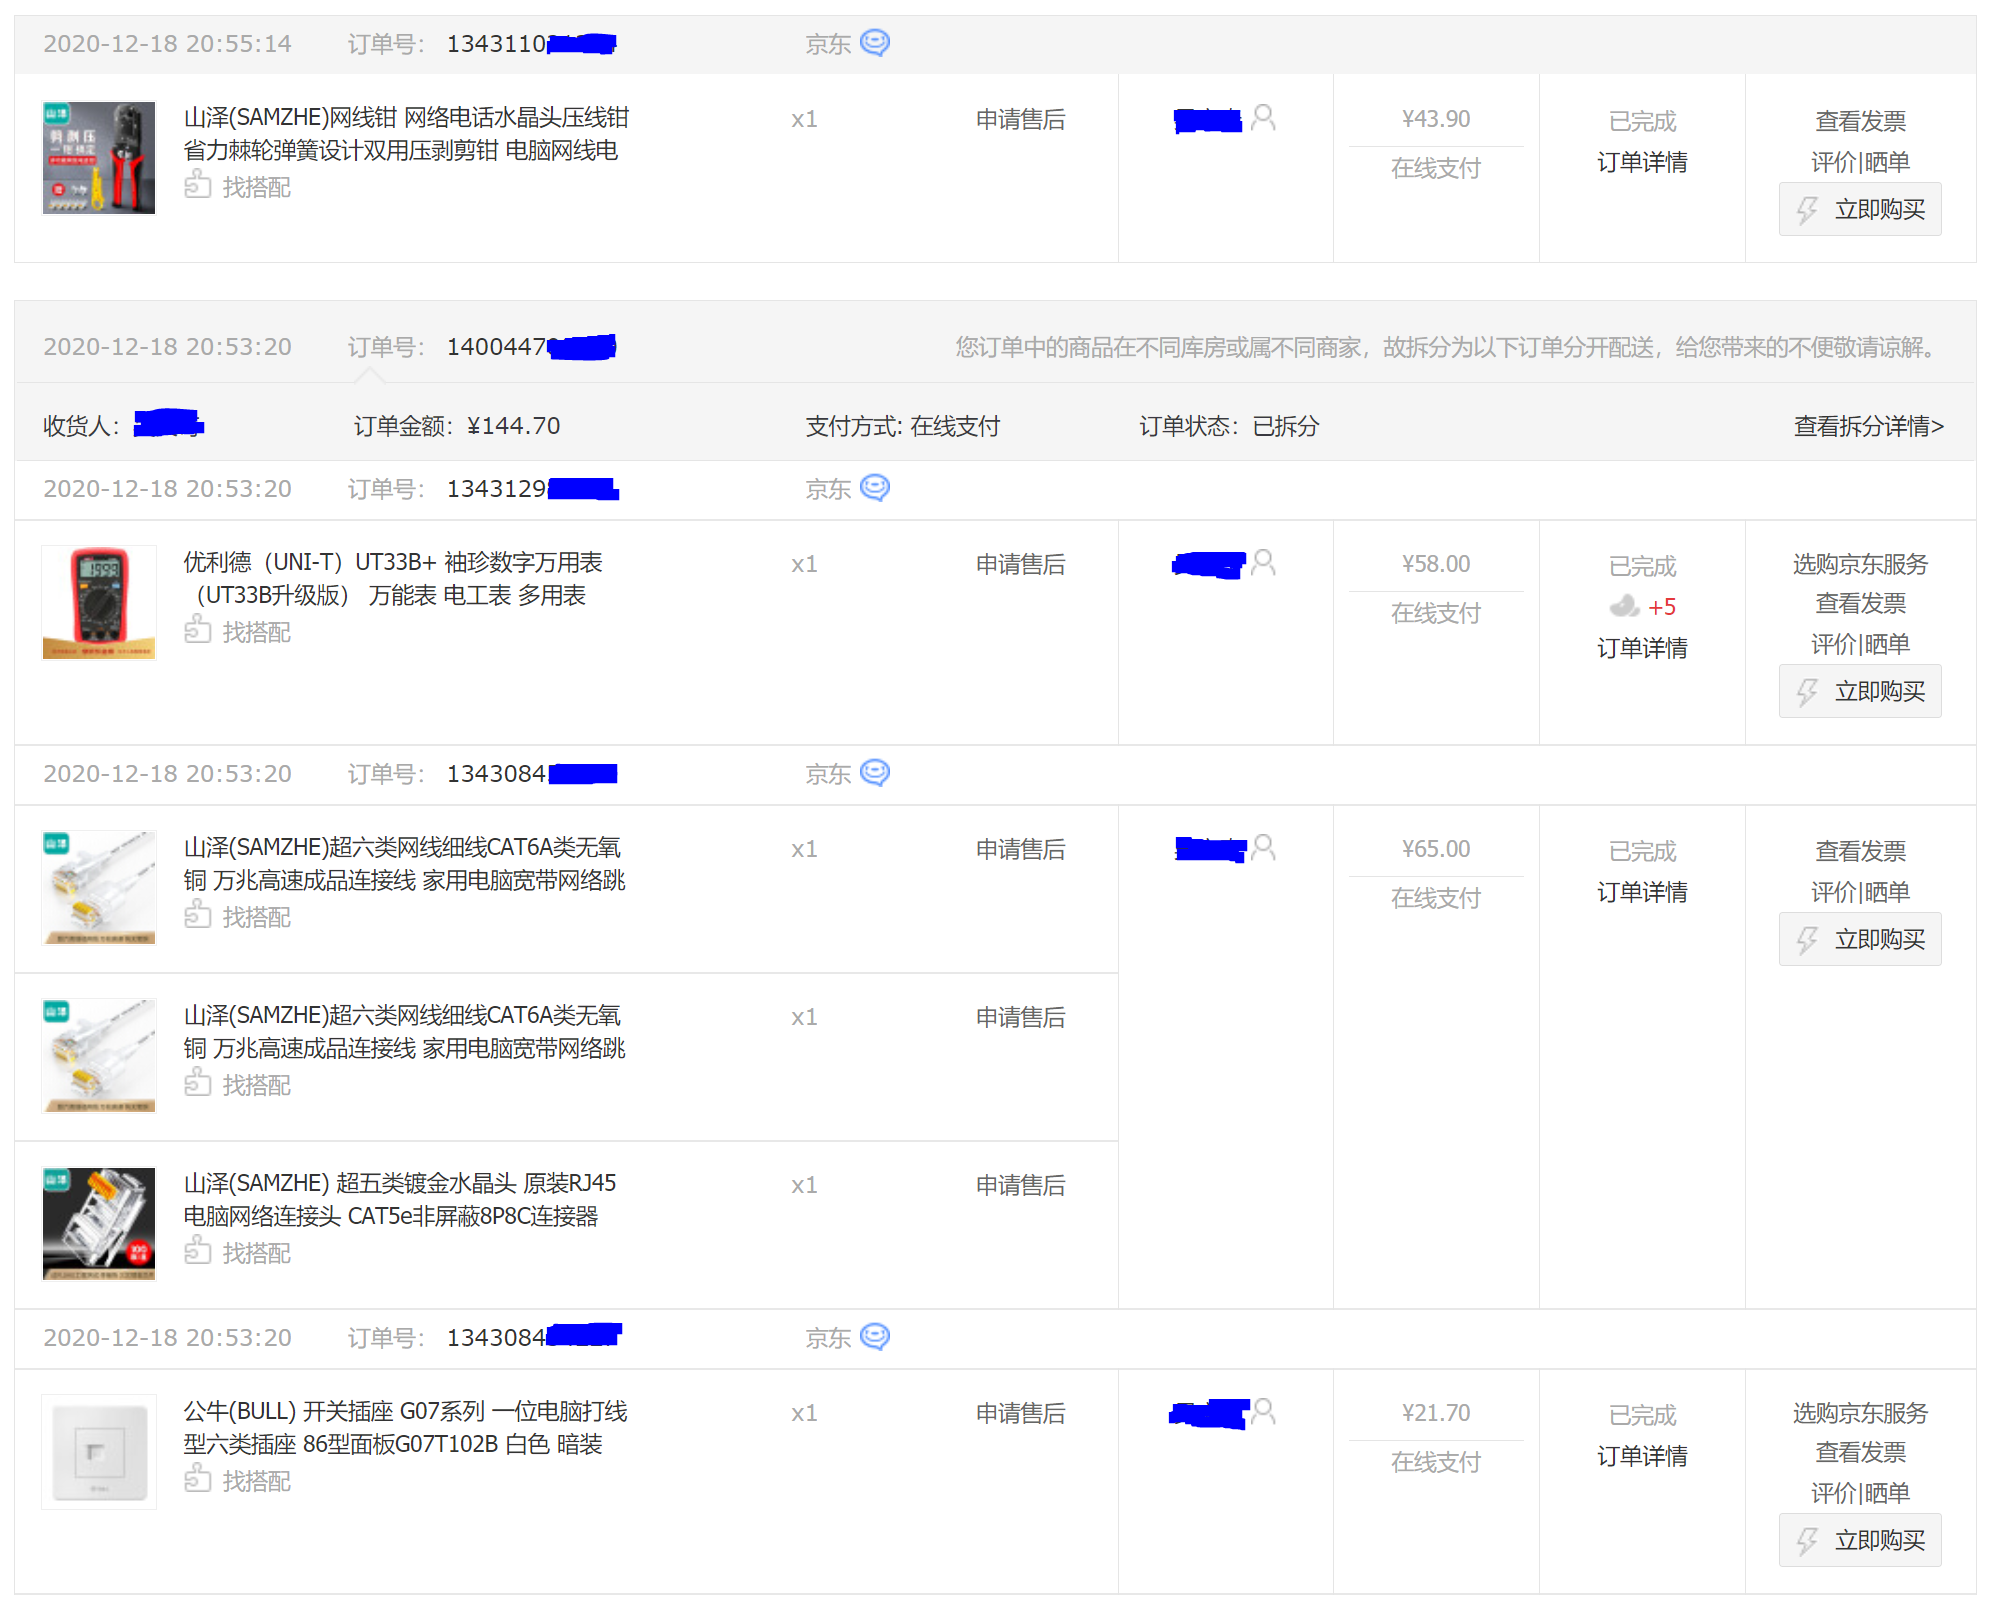Click chat bubble icon above BULL socket order

pos(874,1337)
